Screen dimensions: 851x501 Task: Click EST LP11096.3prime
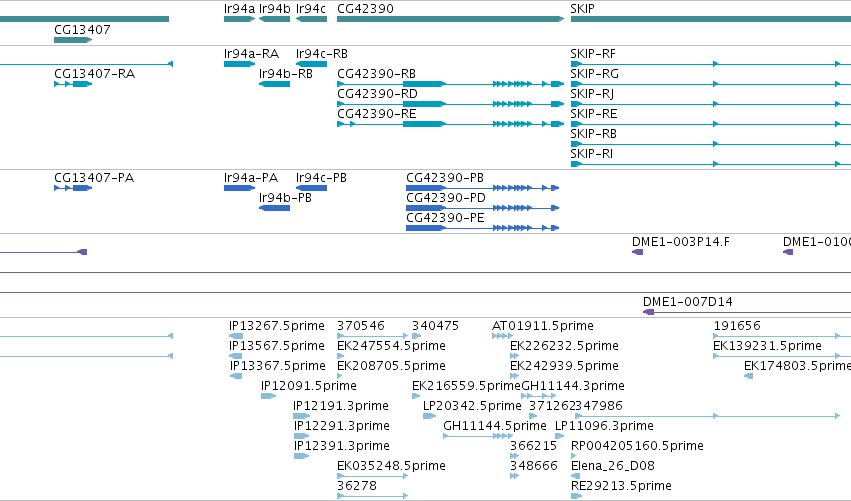coord(560,436)
